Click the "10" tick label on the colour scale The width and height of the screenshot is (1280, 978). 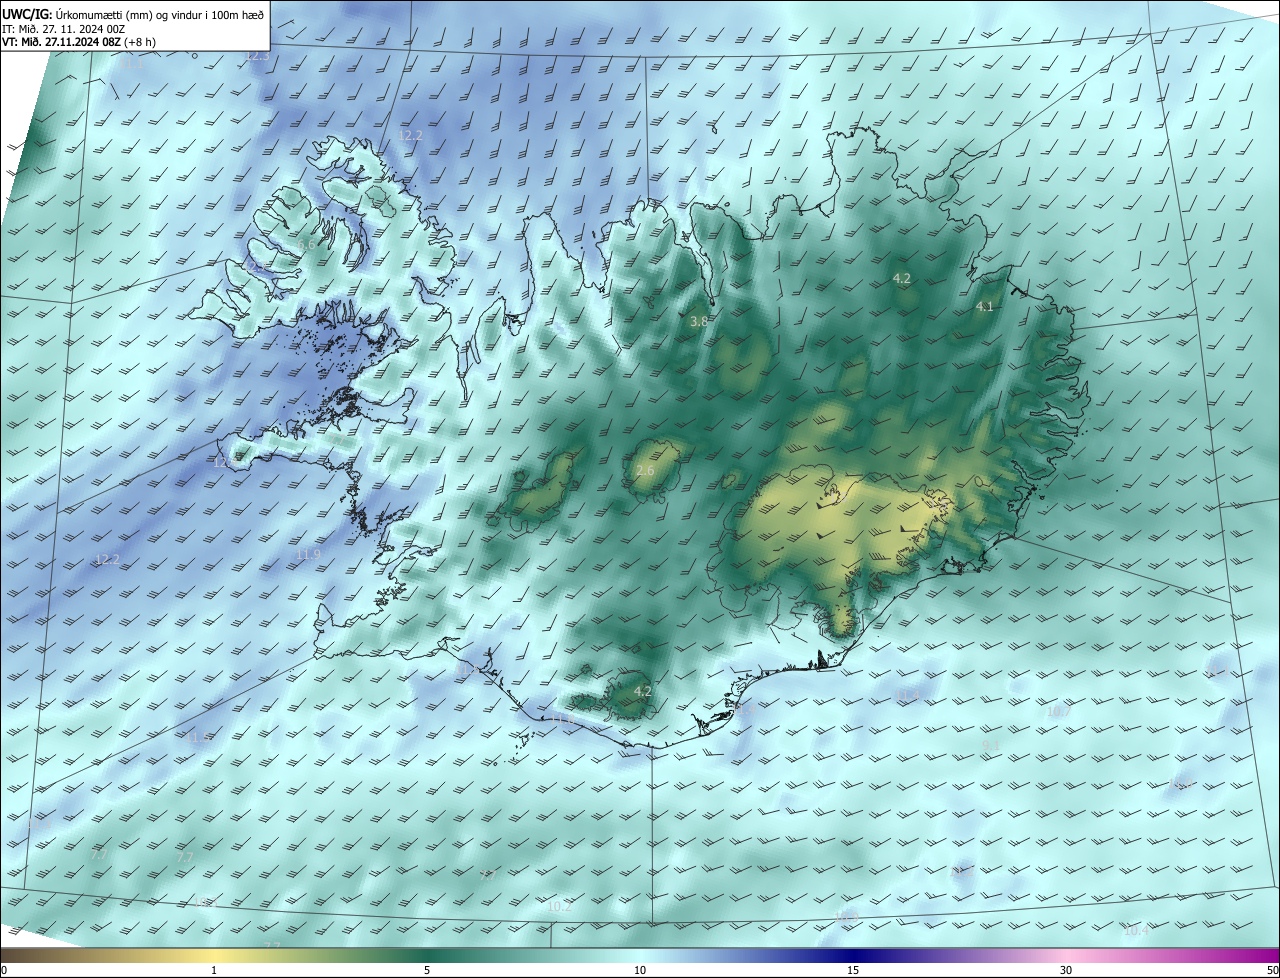[x=640, y=970]
